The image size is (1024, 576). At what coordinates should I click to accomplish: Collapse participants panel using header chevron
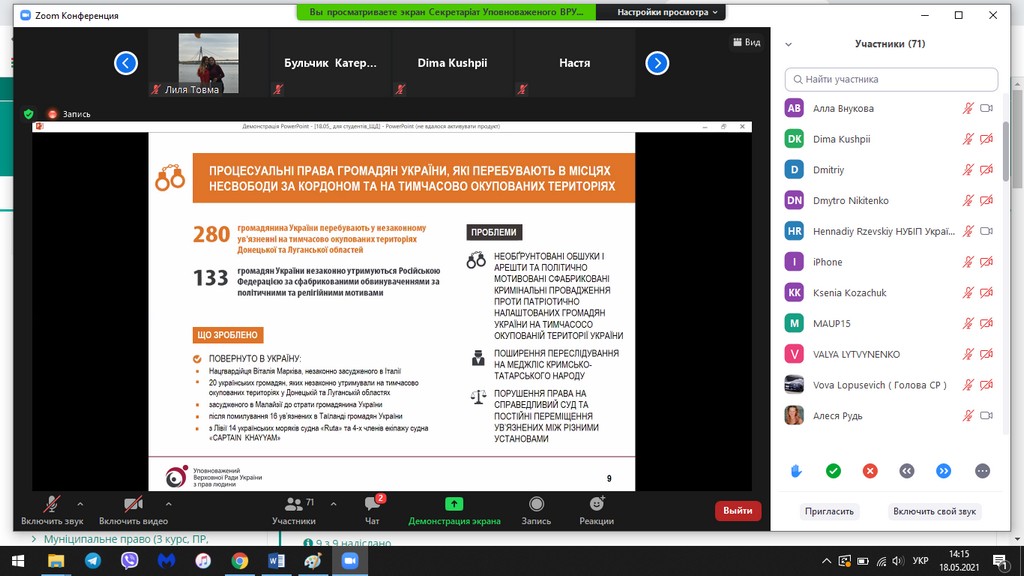coord(789,44)
